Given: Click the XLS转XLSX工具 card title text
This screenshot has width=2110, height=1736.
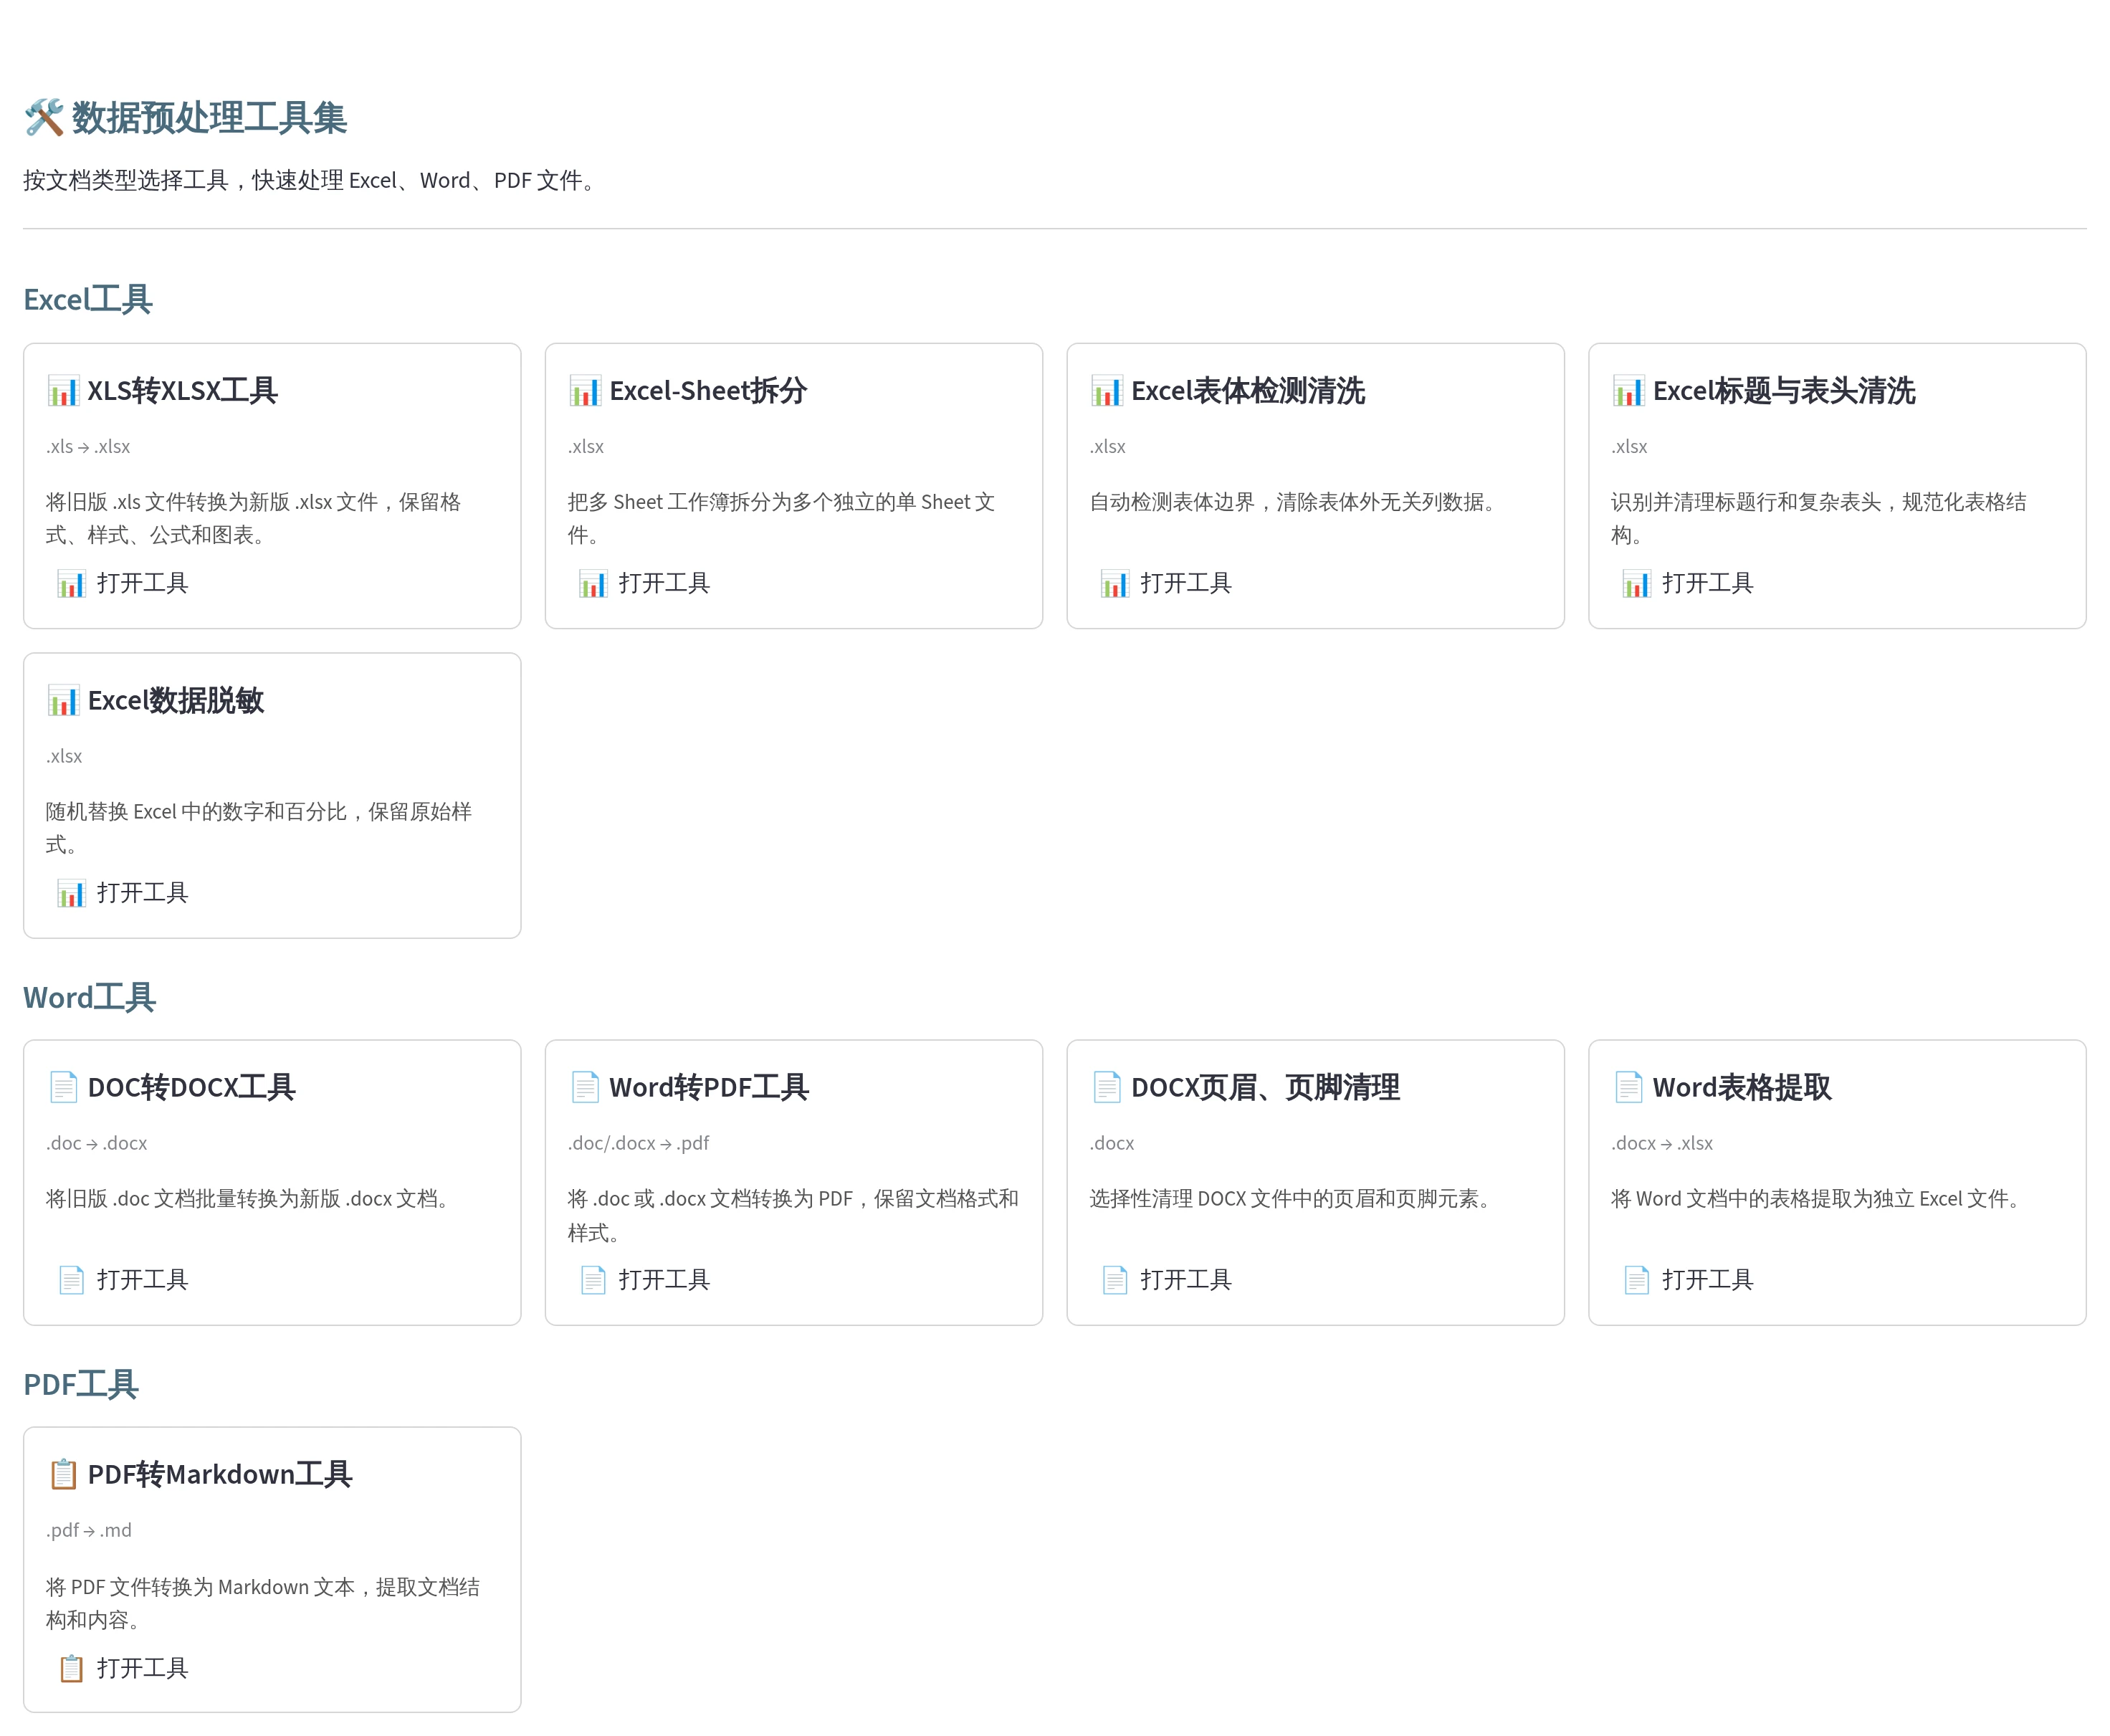Looking at the screenshot, I should pos(183,391).
